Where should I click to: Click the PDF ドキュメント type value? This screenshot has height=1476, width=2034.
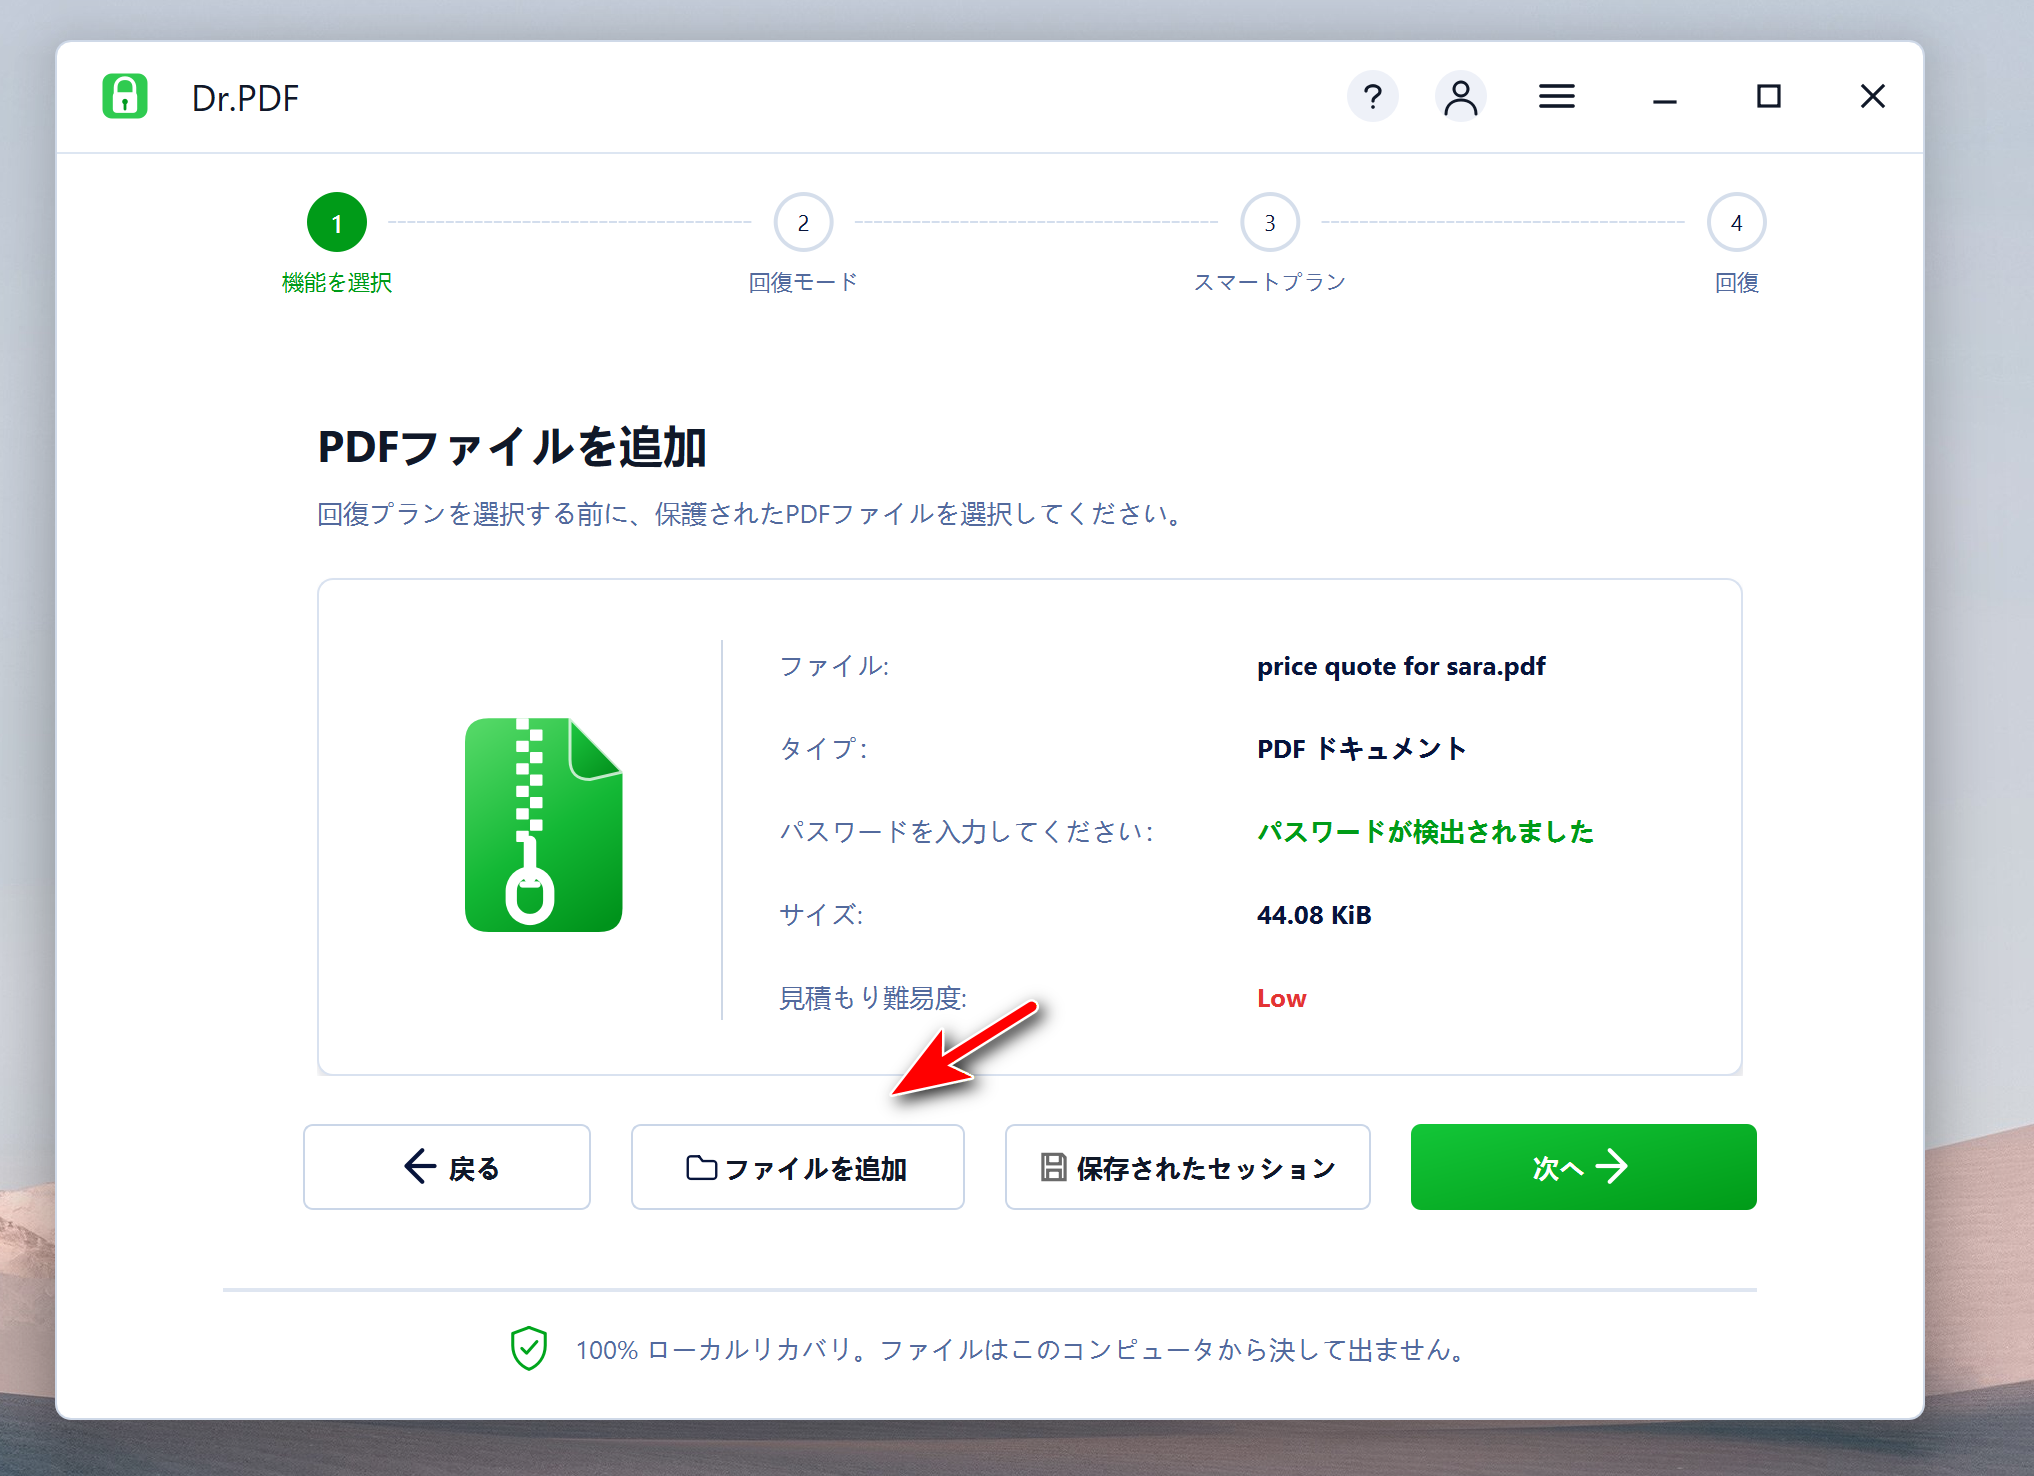click(1361, 749)
